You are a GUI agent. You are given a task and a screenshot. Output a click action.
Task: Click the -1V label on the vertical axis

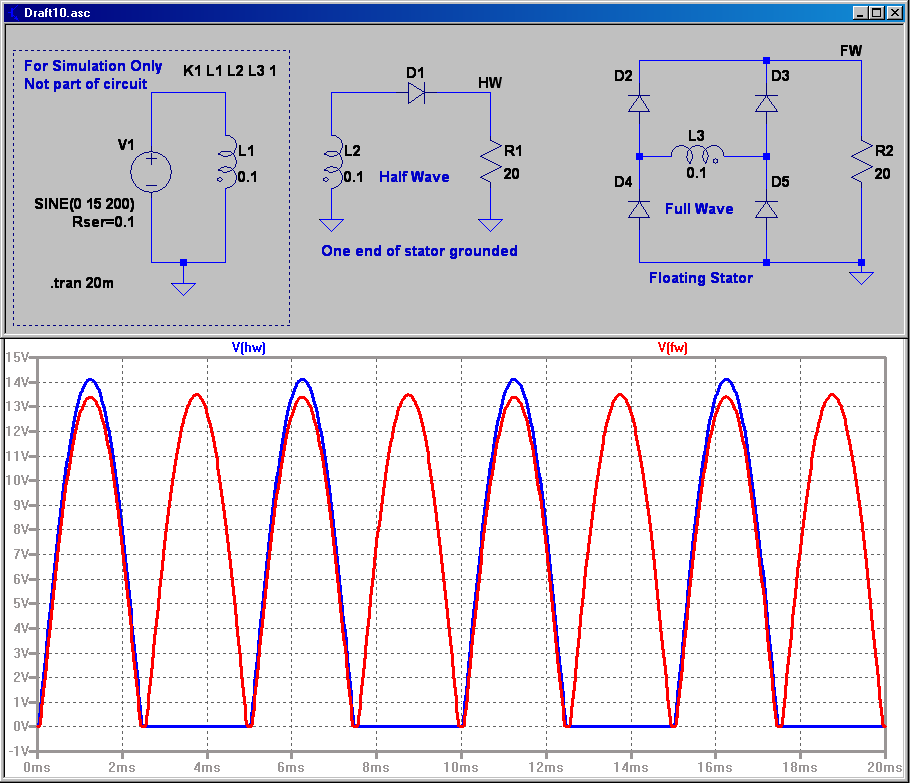[19, 751]
